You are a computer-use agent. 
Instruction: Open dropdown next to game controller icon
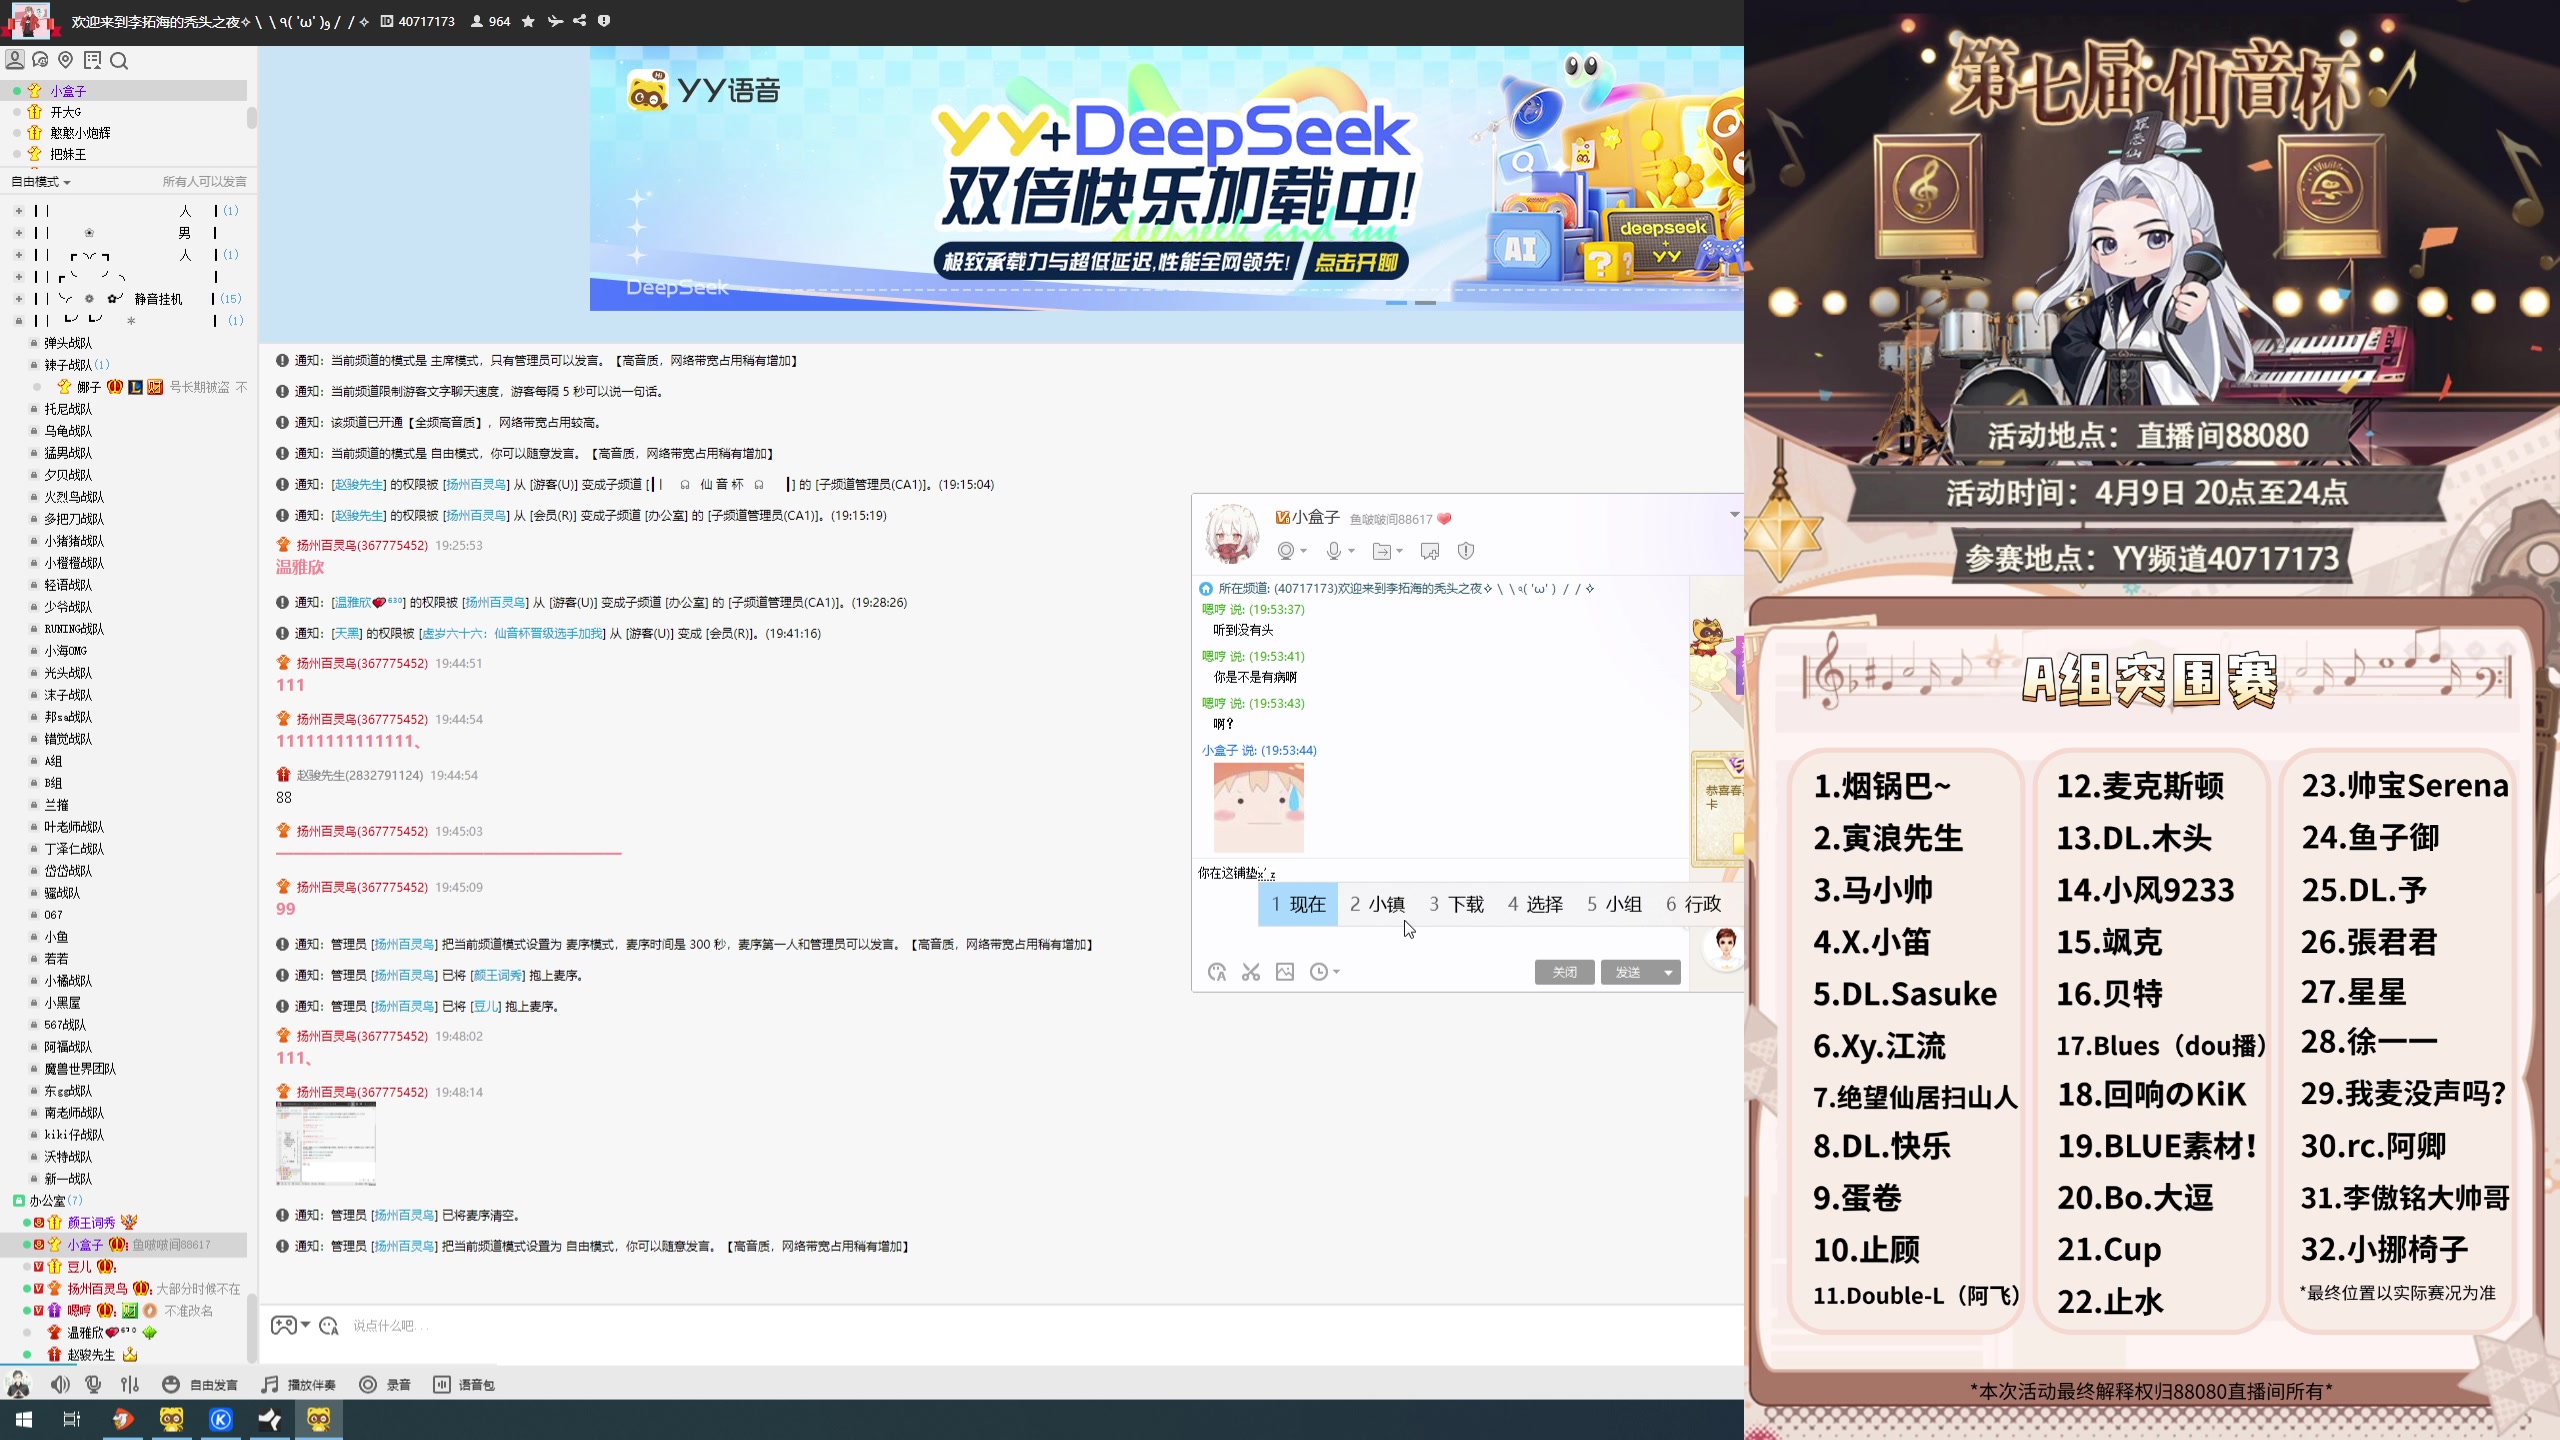[x=305, y=1325]
